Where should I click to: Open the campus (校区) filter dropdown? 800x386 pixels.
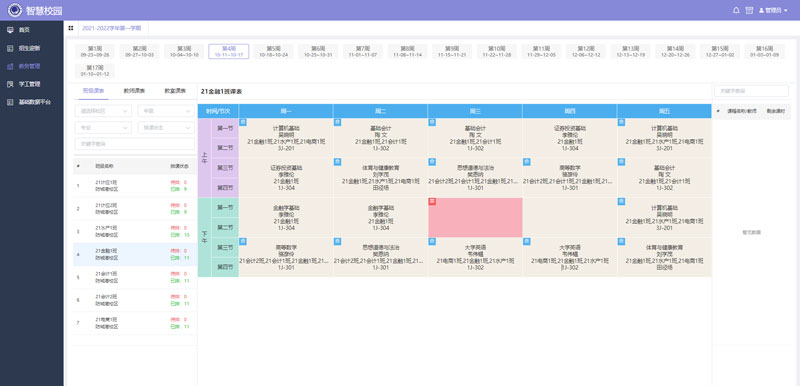pos(103,111)
